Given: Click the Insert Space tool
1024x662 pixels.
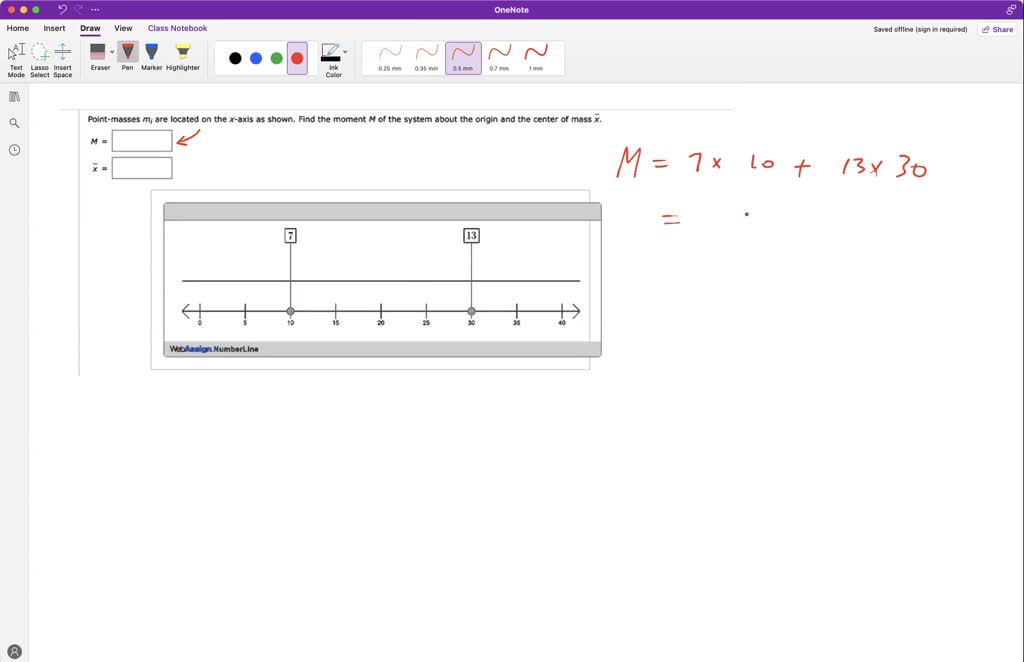Looking at the screenshot, I should pos(62,60).
